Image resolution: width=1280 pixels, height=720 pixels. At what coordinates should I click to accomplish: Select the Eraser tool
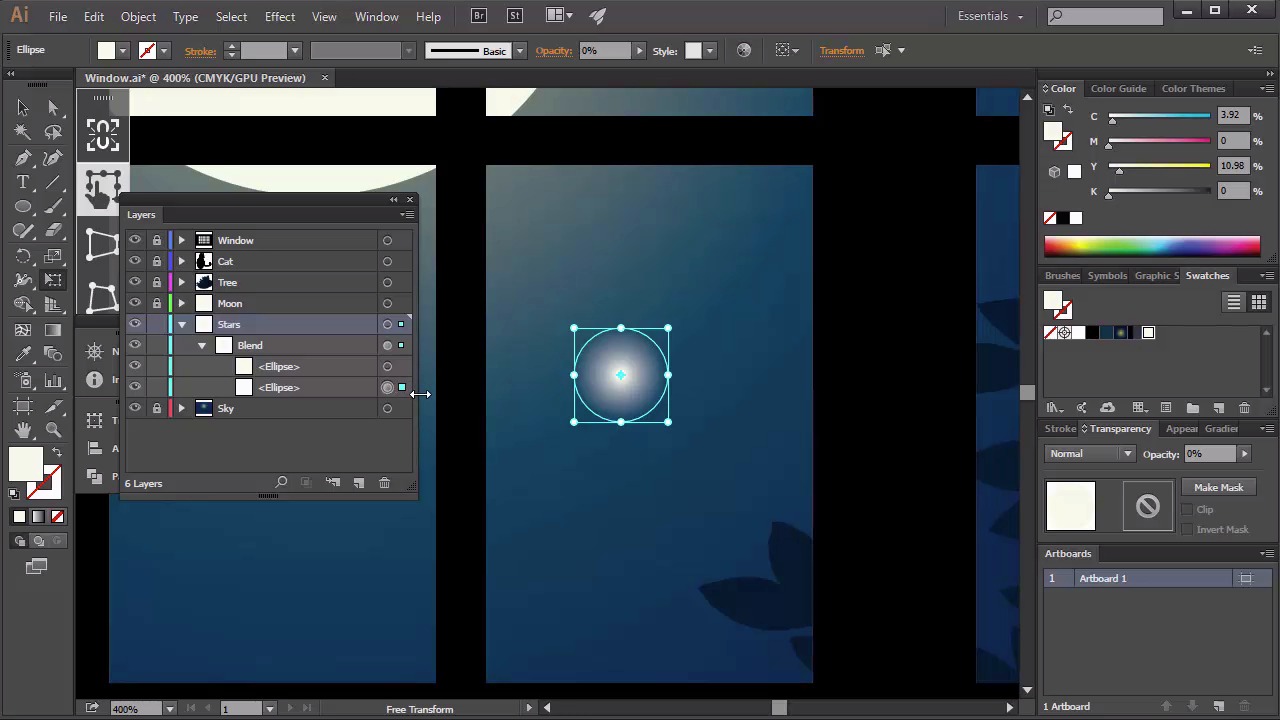(54, 231)
